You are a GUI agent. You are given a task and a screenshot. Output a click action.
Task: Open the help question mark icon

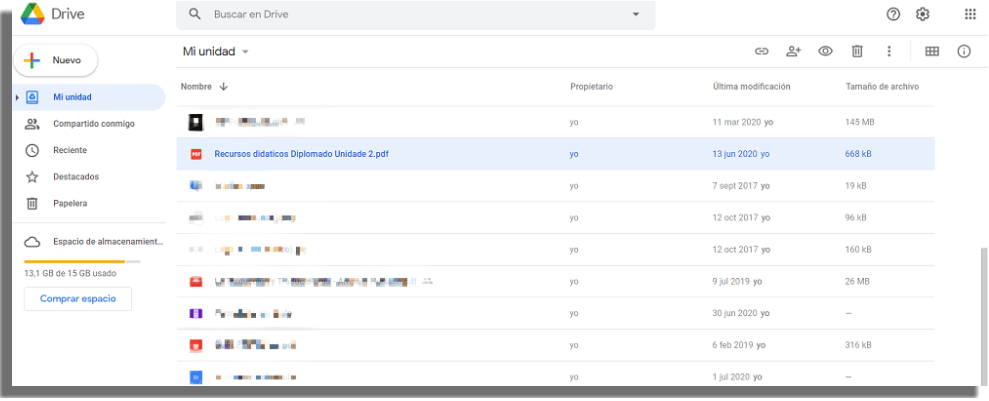click(x=893, y=14)
